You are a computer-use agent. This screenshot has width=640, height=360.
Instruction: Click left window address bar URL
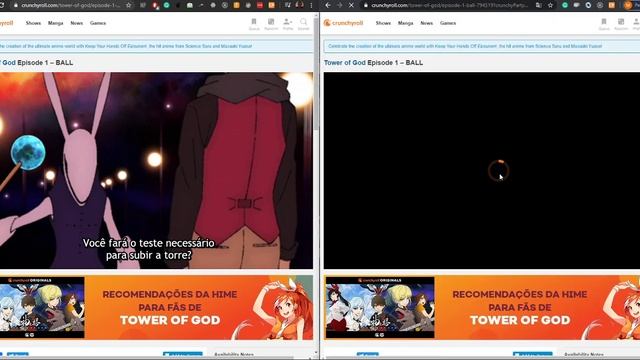71,5
